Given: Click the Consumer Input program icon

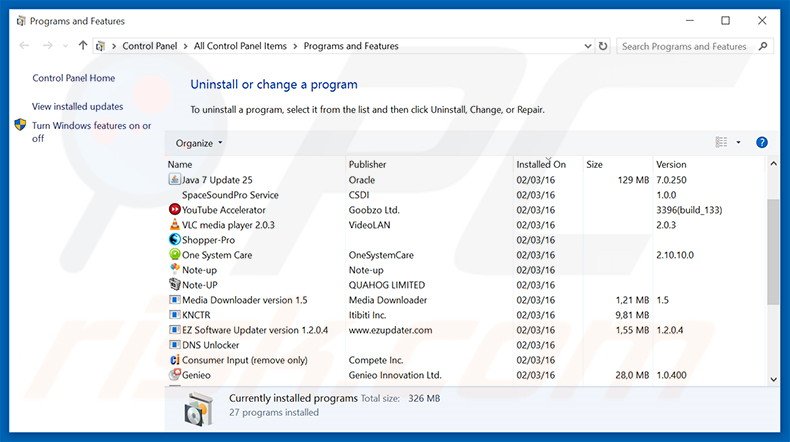Looking at the screenshot, I should (x=174, y=360).
